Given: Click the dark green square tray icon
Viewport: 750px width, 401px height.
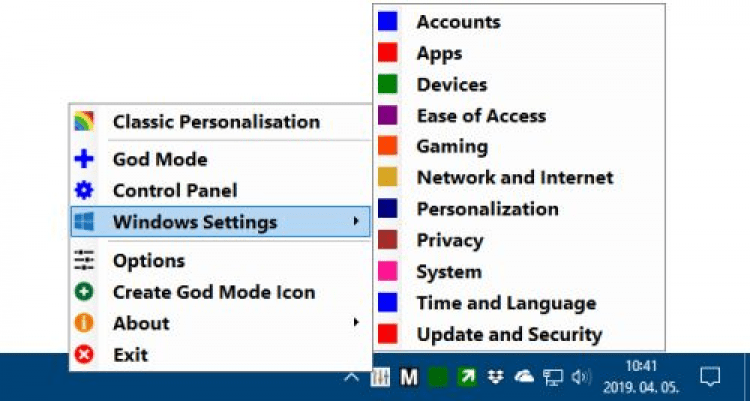Looking at the screenshot, I should pos(438,378).
